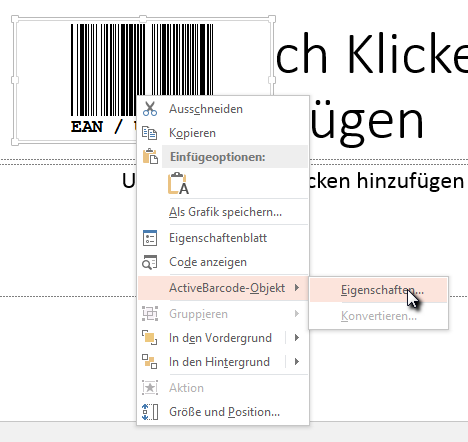468x442 pixels.
Task: Expand the ActiveBarcode-Objekt submenu arrow
Action: (297, 288)
